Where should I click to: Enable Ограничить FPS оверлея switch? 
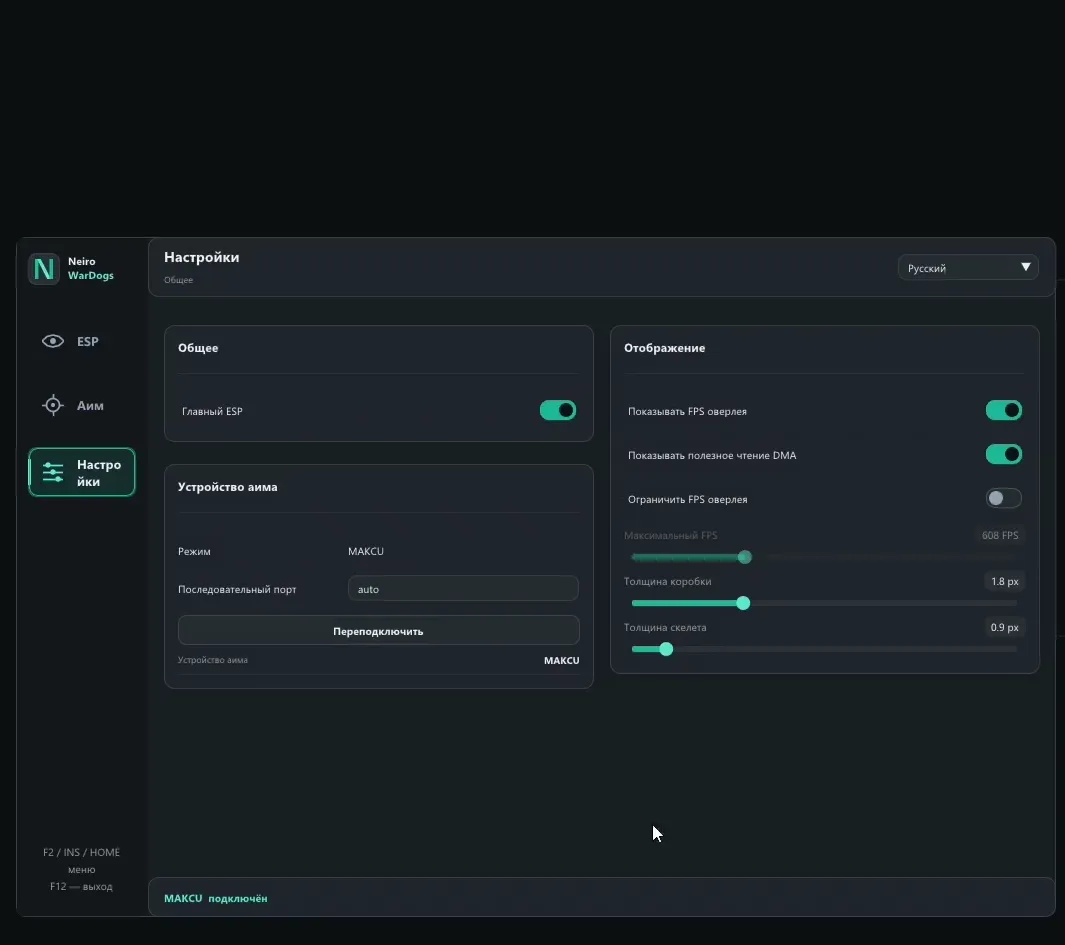[1003, 499]
